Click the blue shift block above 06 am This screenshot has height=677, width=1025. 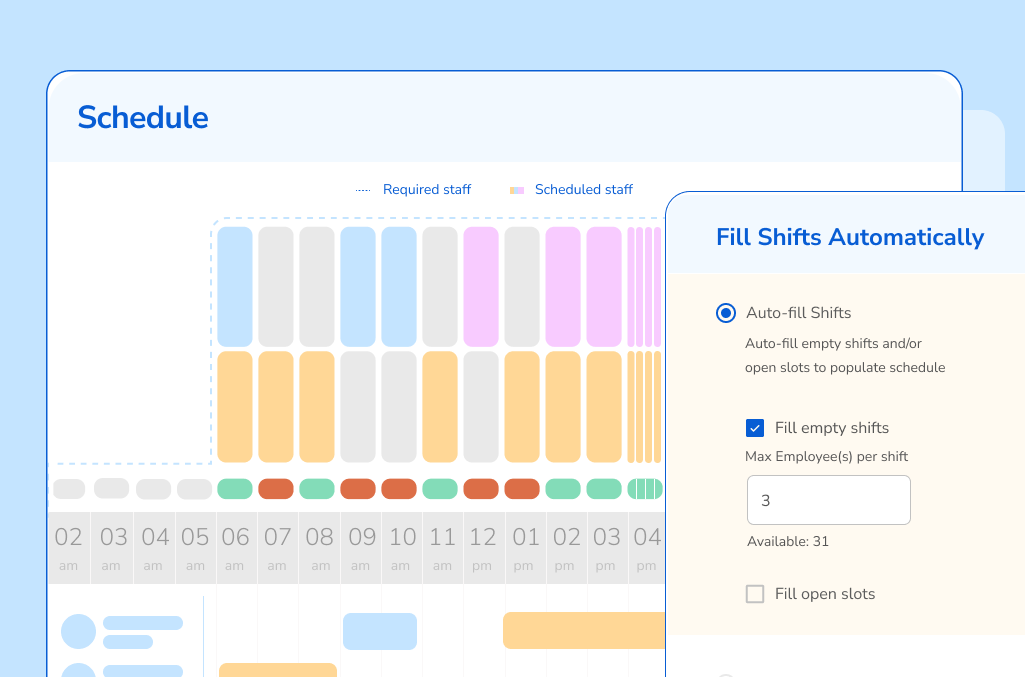(236, 285)
